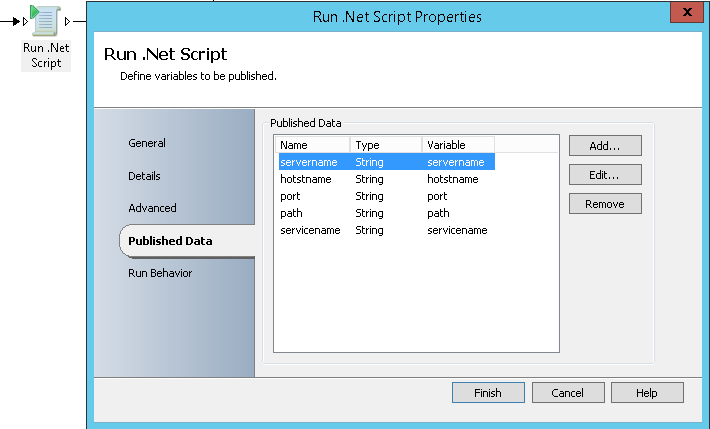
Task: Select the port variable row
Action: [x=387, y=196]
